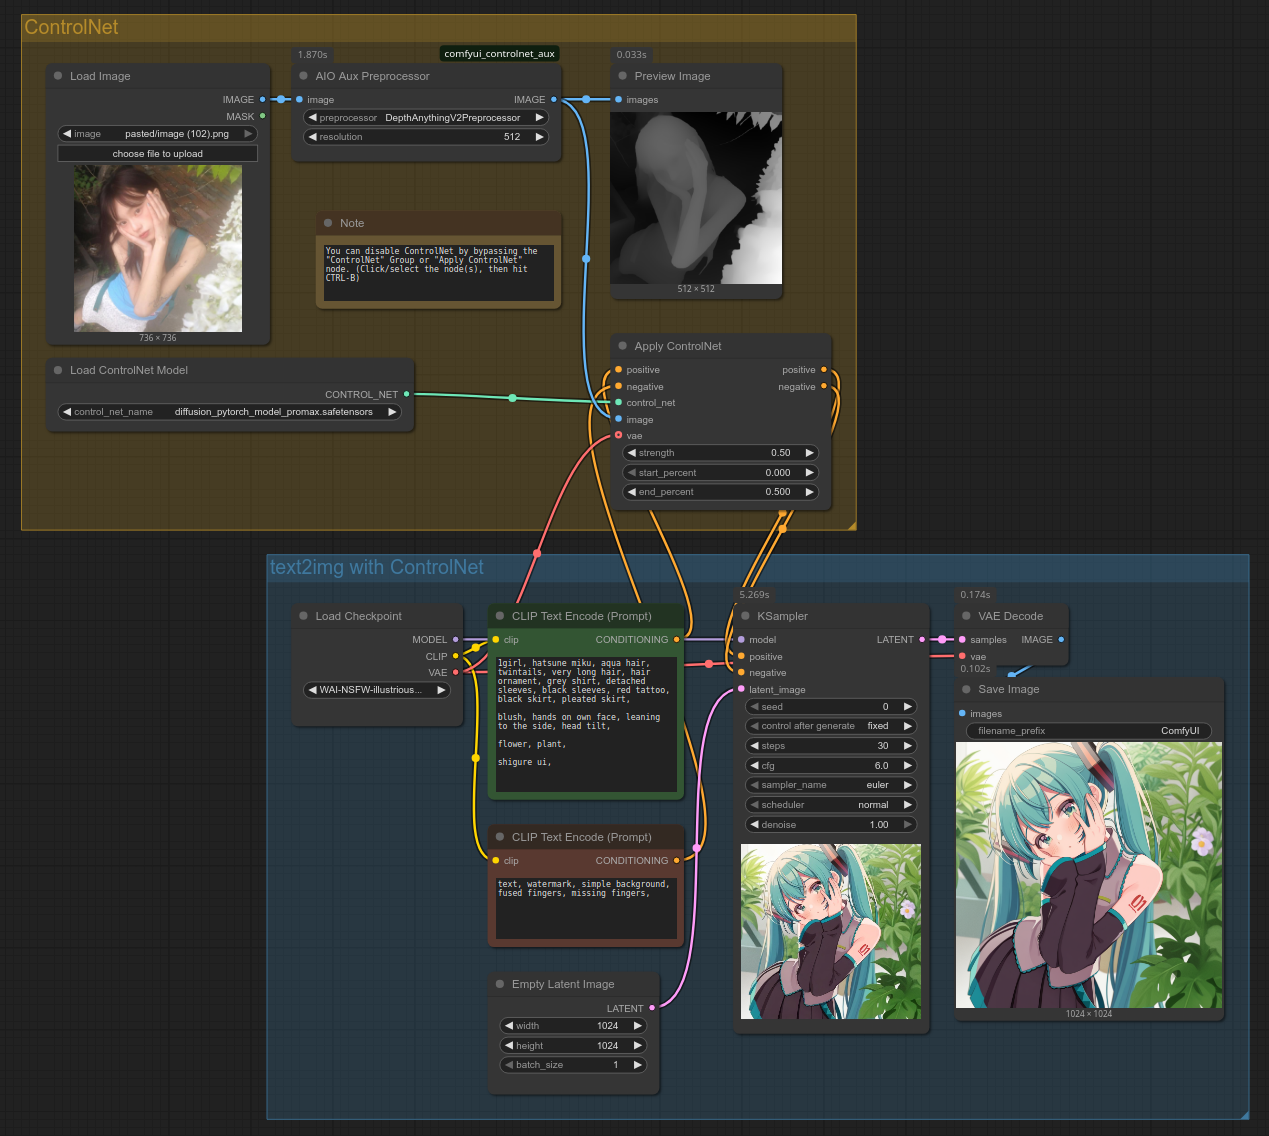This screenshot has height=1136, width=1269.
Task: Increase the resolution value with right arrow
Action: 540,137
